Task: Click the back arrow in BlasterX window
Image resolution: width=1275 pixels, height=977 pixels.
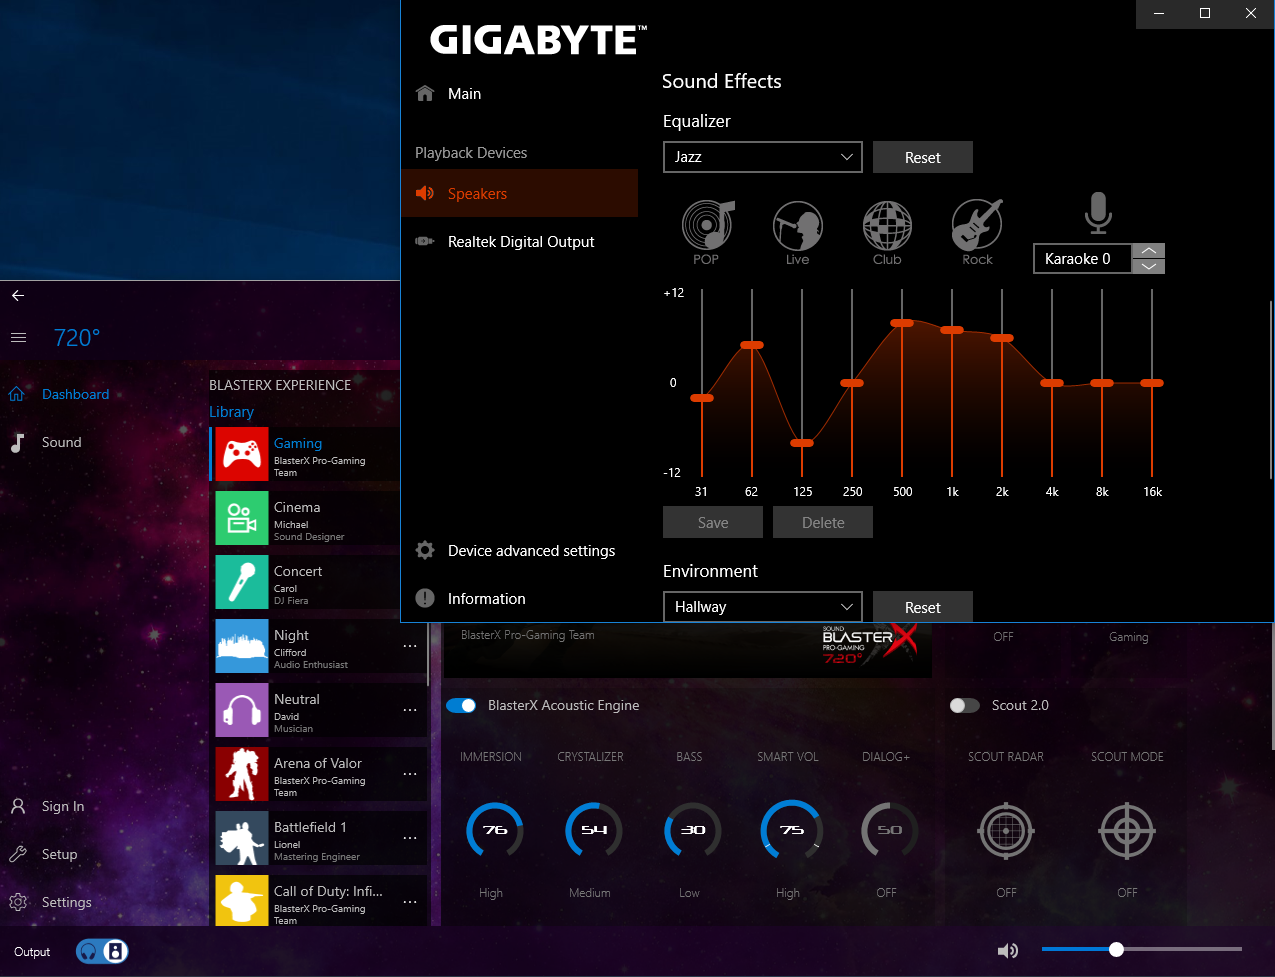Action: point(18,295)
